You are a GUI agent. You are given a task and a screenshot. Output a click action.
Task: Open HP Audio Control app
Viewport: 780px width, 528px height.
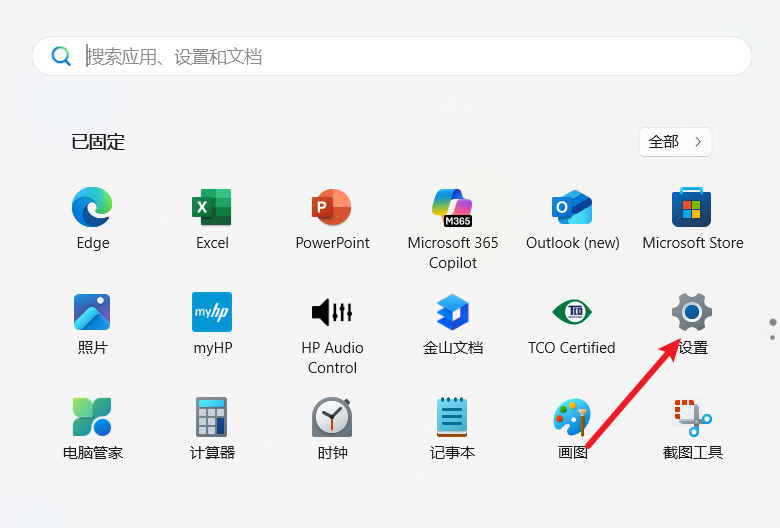(332, 312)
